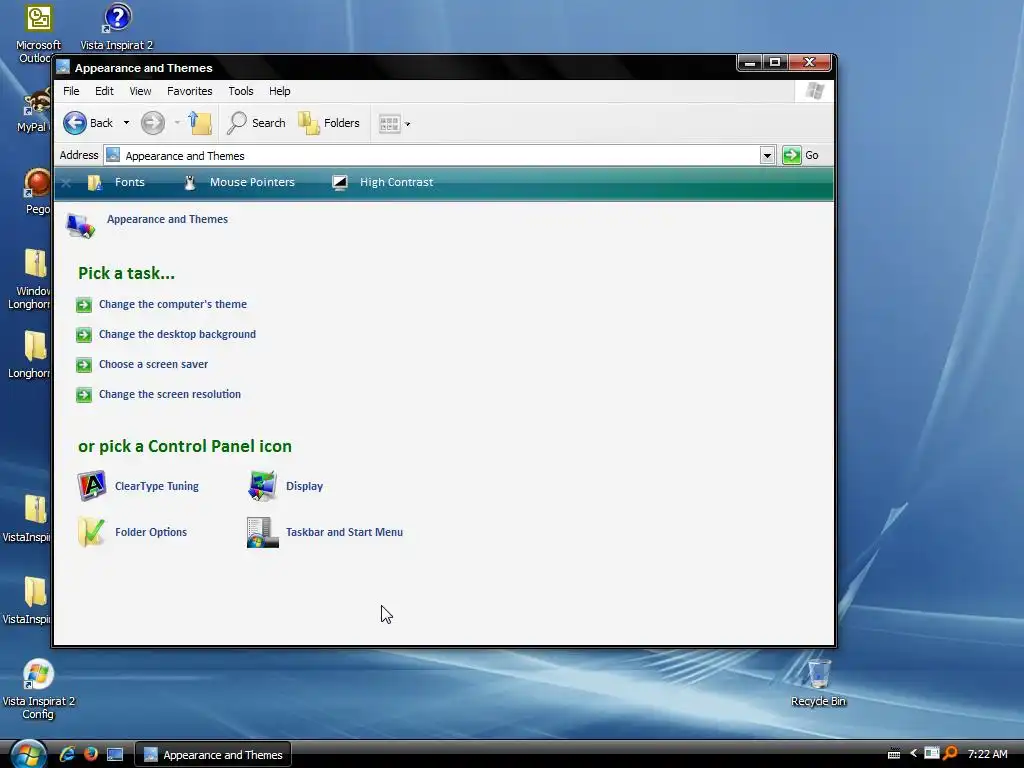Click the arrow icon beside Change the computer's theme
The width and height of the screenshot is (1024, 768).
[84, 305]
